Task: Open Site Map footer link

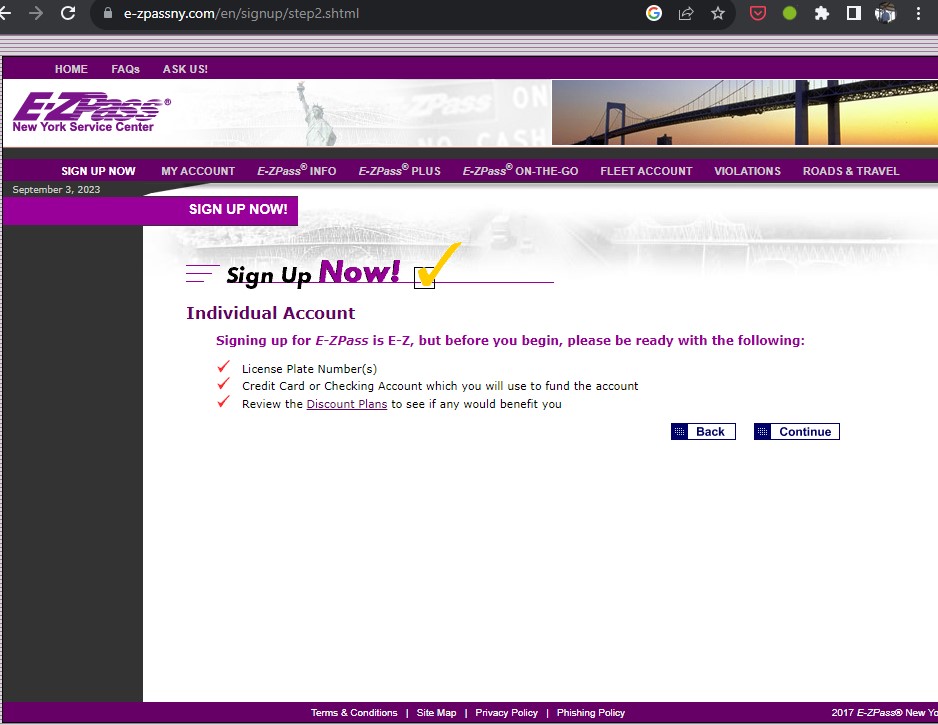Action: click(x=437, y=713)
